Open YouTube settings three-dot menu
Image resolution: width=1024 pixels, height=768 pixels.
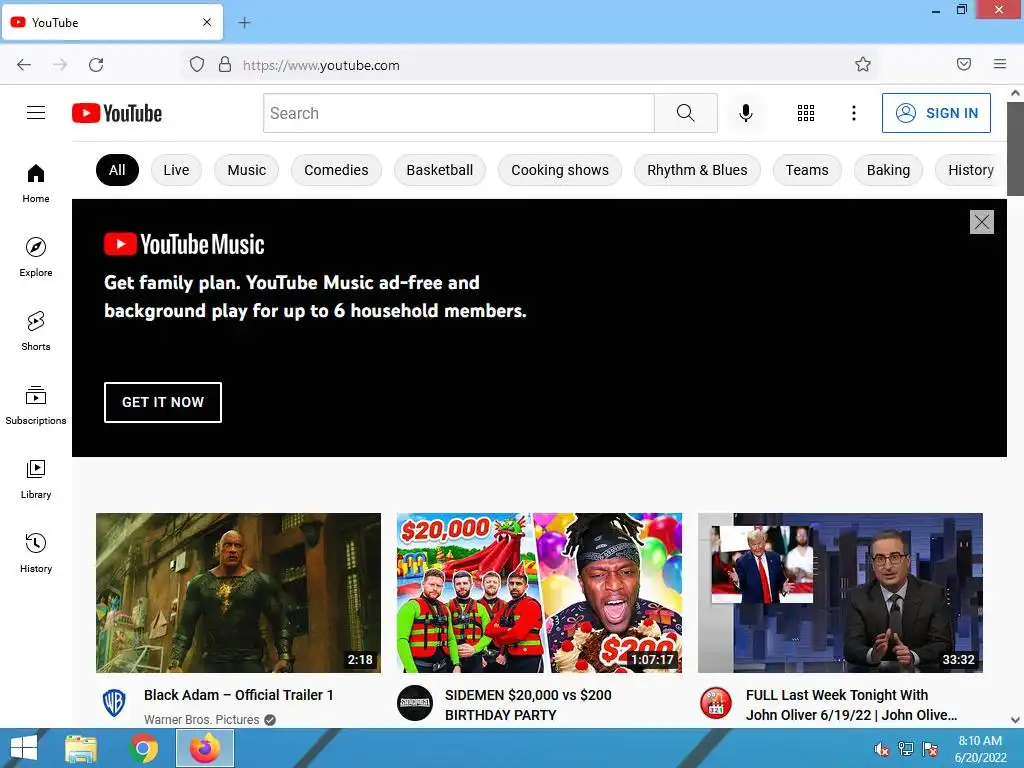click(854, 113)
